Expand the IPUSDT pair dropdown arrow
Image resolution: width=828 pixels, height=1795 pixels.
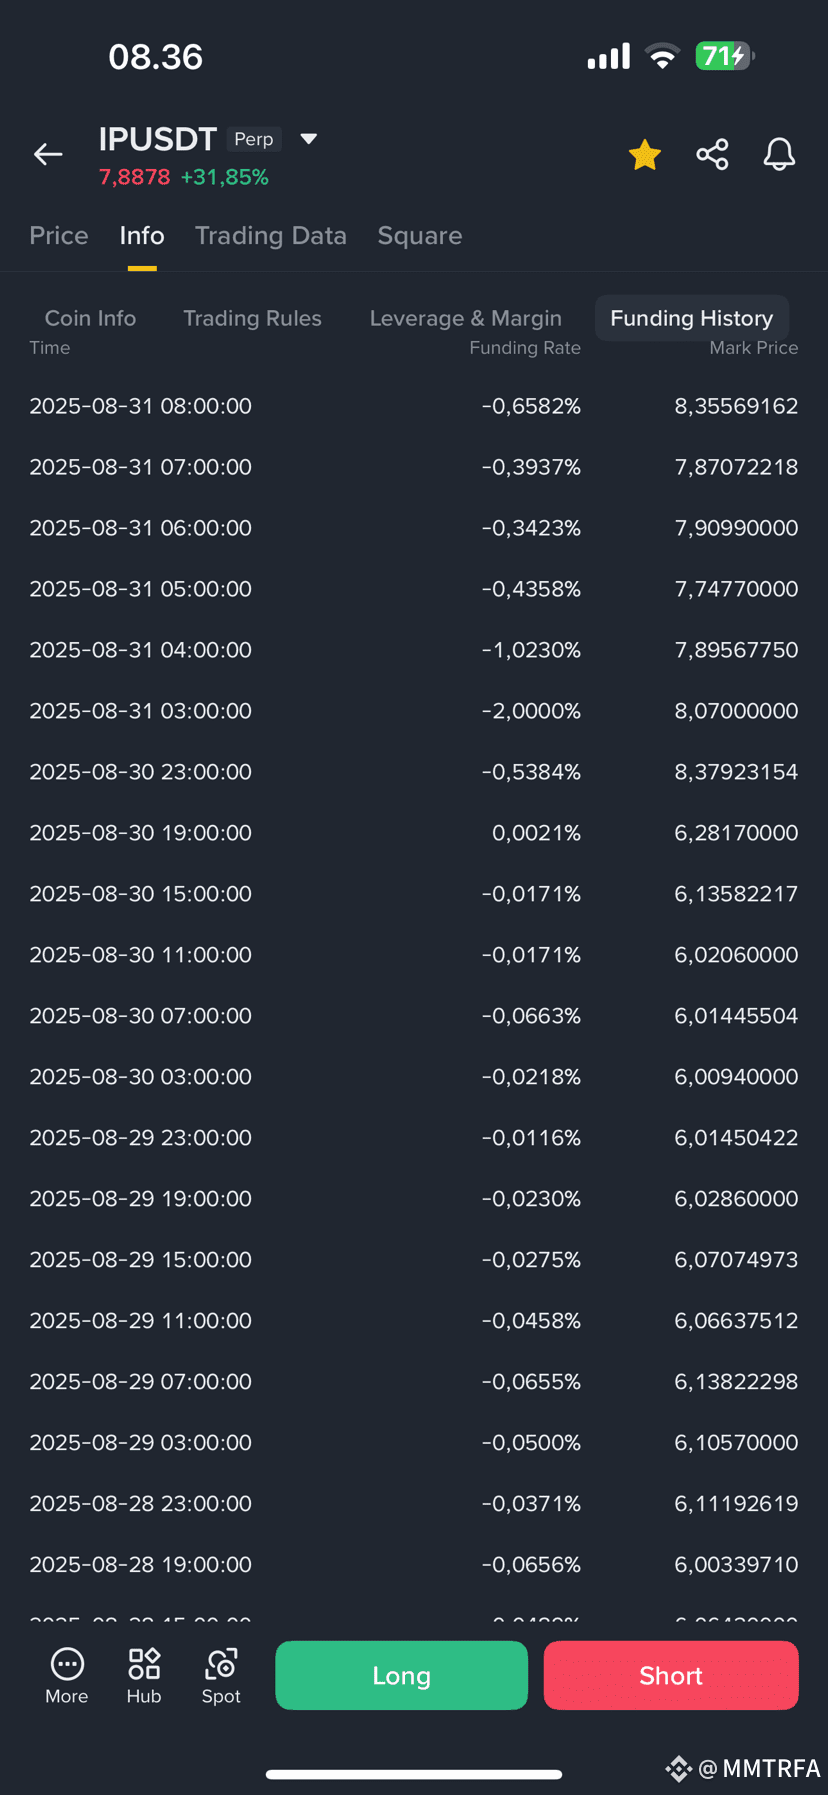309,139
